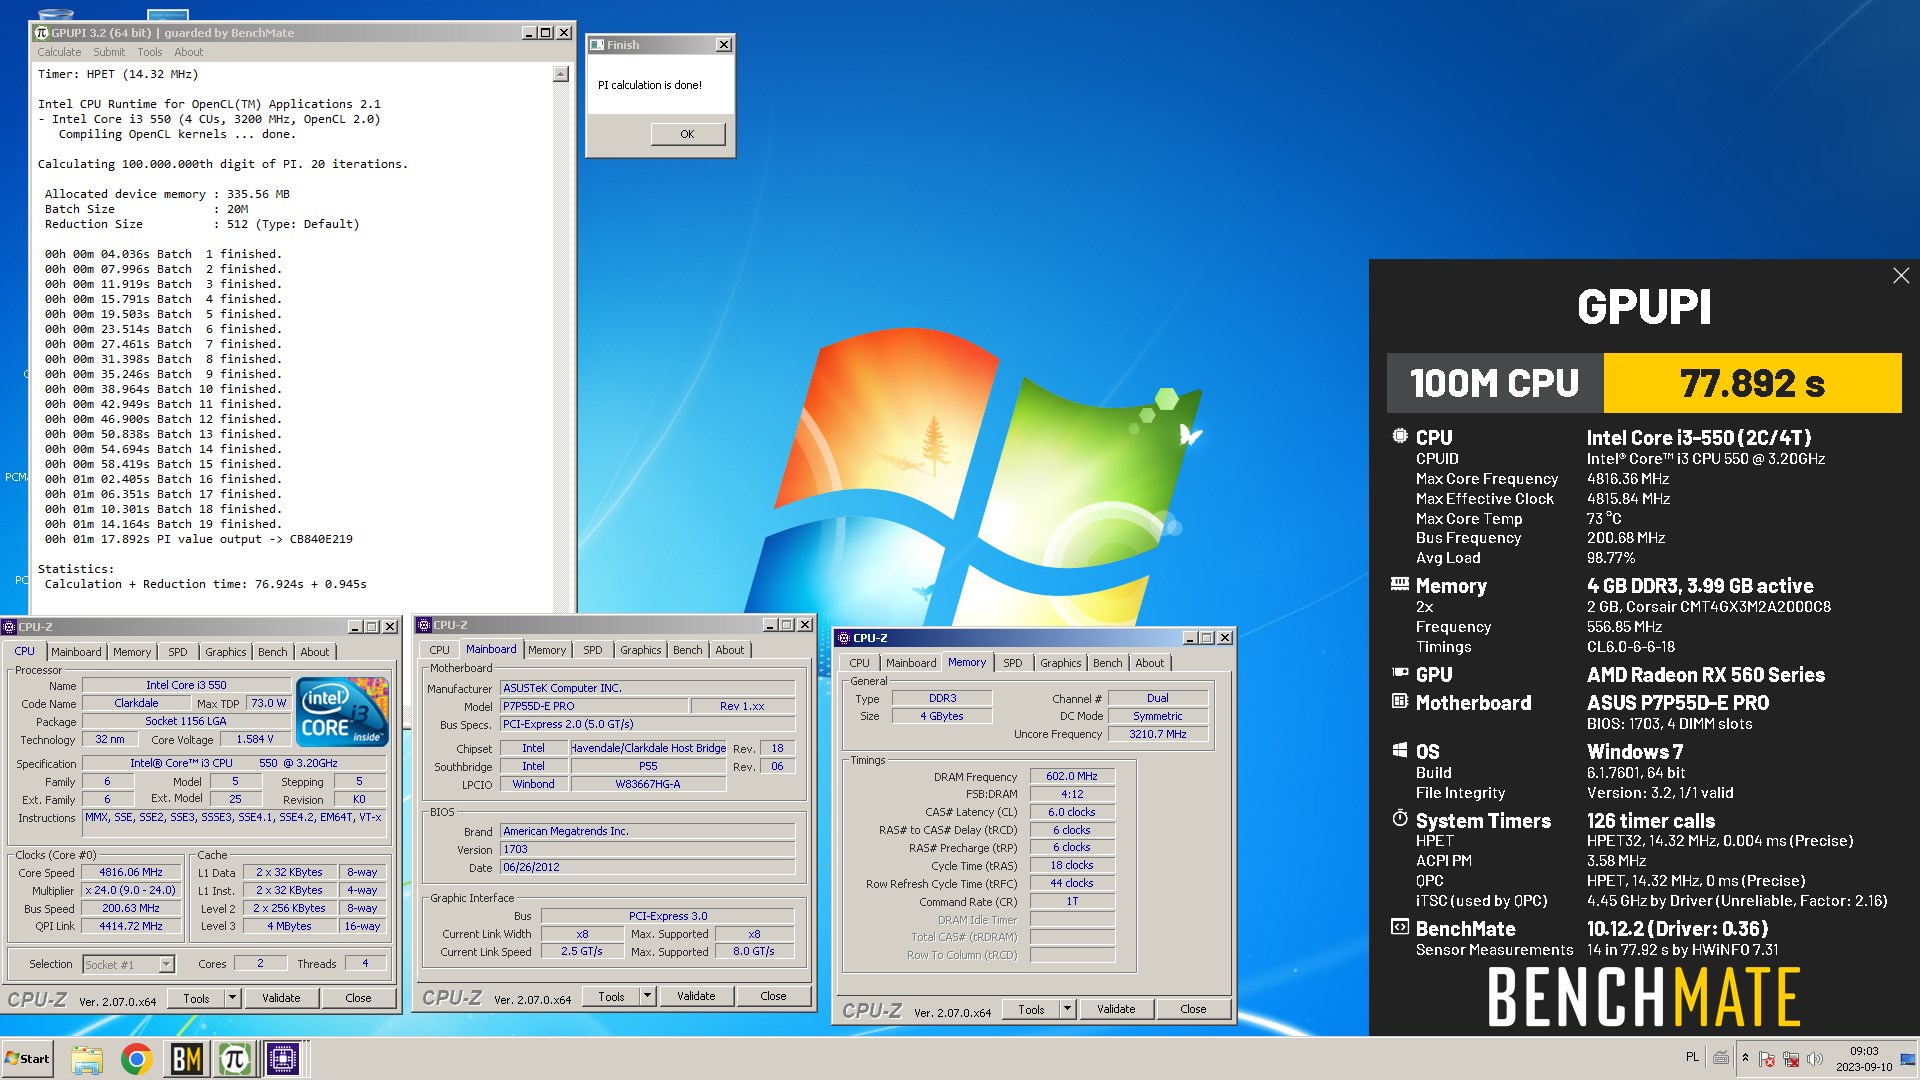Click the Finish dialog title bar icon

tap(597, 45)
